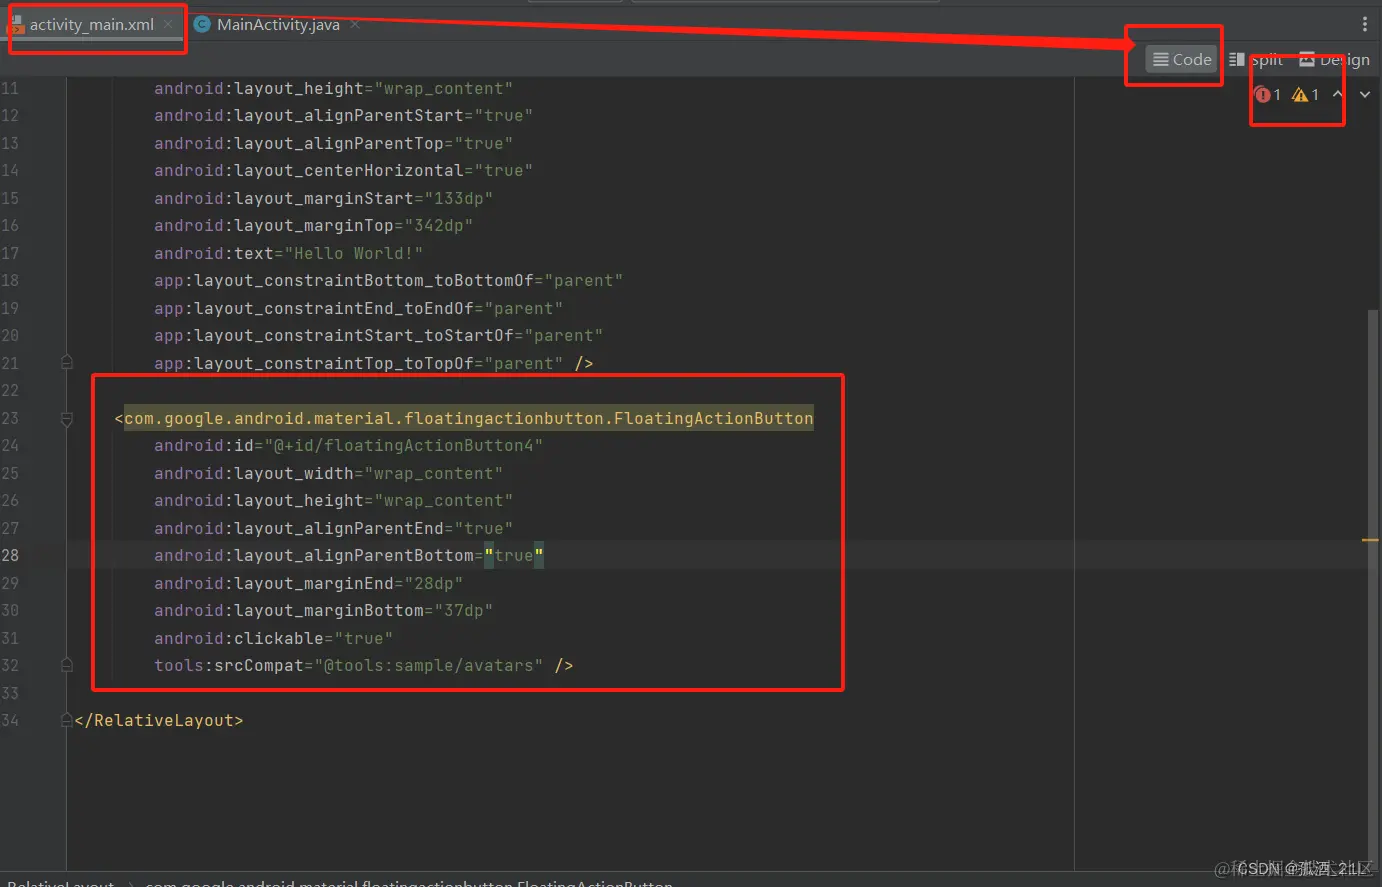Collapse FloatingActionButton fold marker at line 23
This screenshot has width=1382, height=887.
67,419
